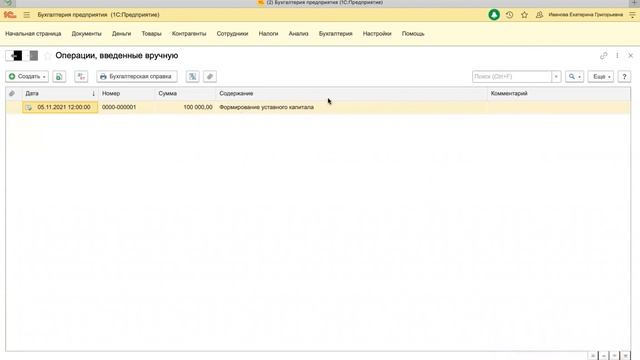The height and width of the screenshot is (360, 640).
Task: Open the Бухгалтерия section
Action: tap(336, 33)
